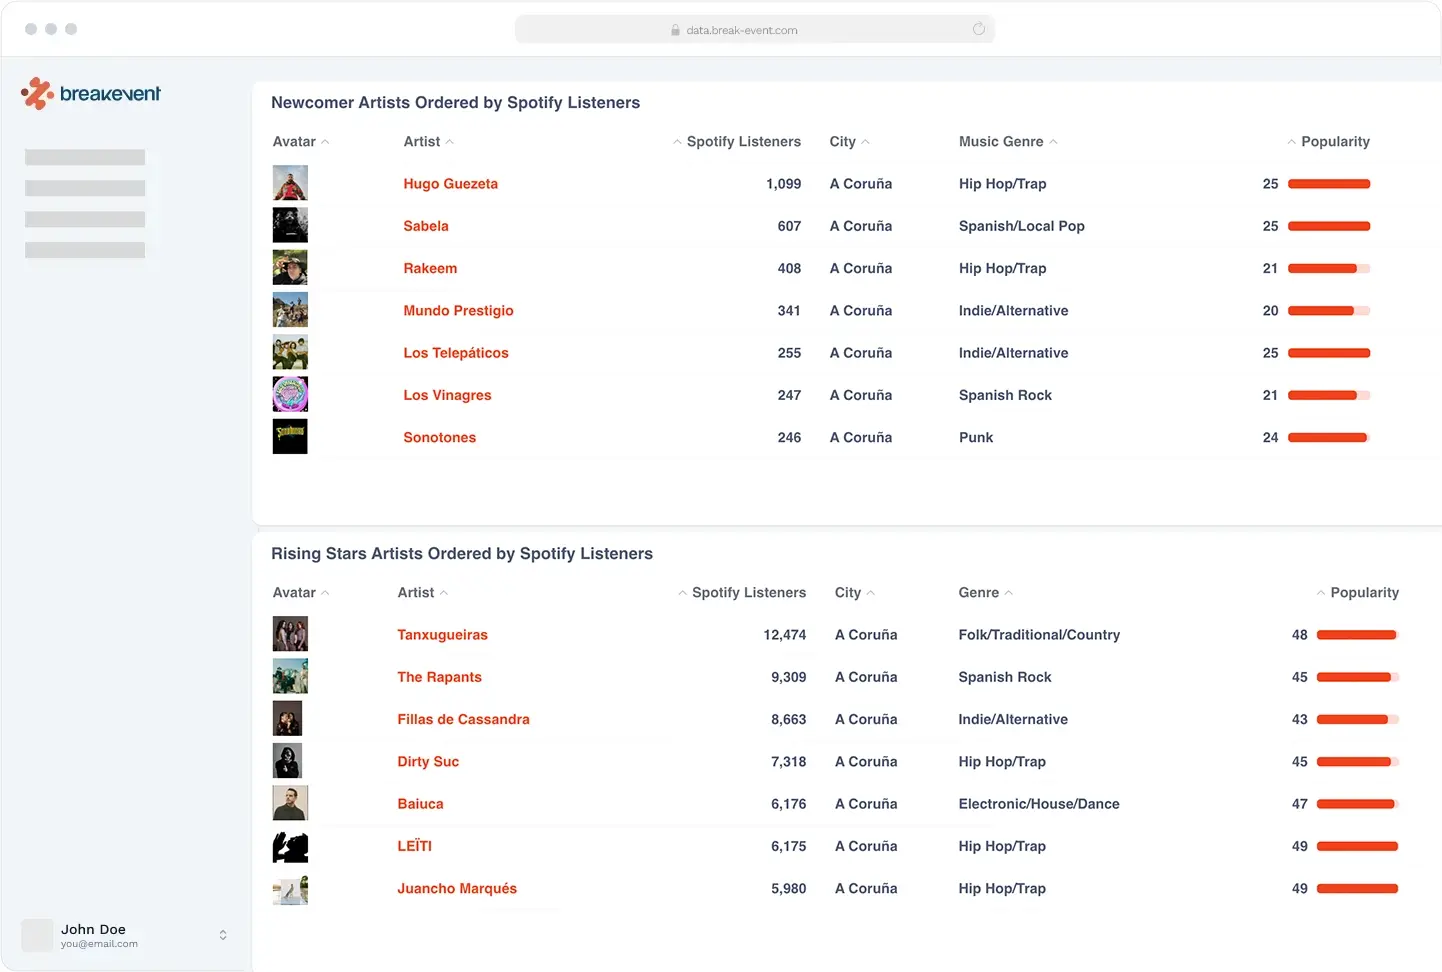The width and height of the screenshot is (1442, 972).
Task: Go to Fillas de Cassandra artist page
Action: point(463,719)
